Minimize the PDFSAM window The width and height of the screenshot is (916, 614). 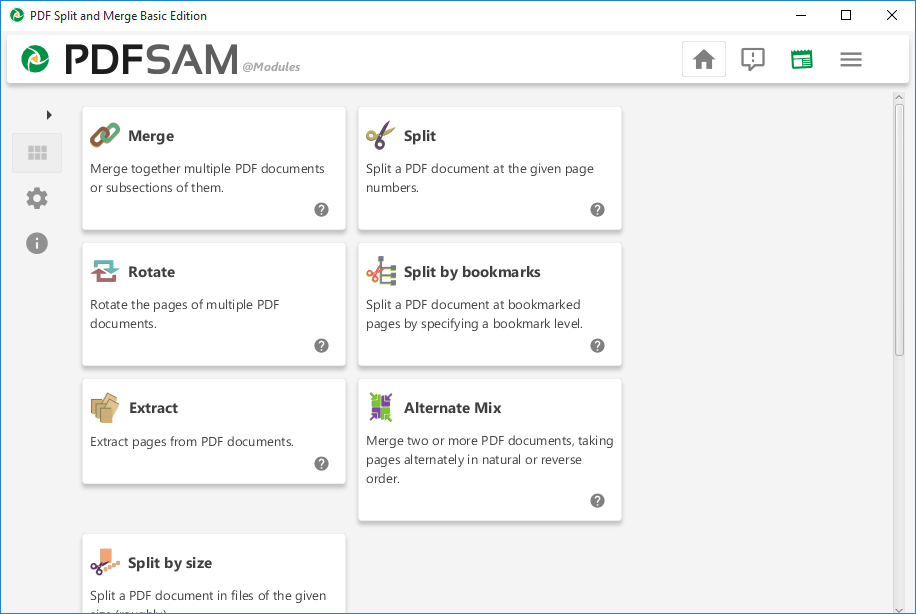coord(801,15)
